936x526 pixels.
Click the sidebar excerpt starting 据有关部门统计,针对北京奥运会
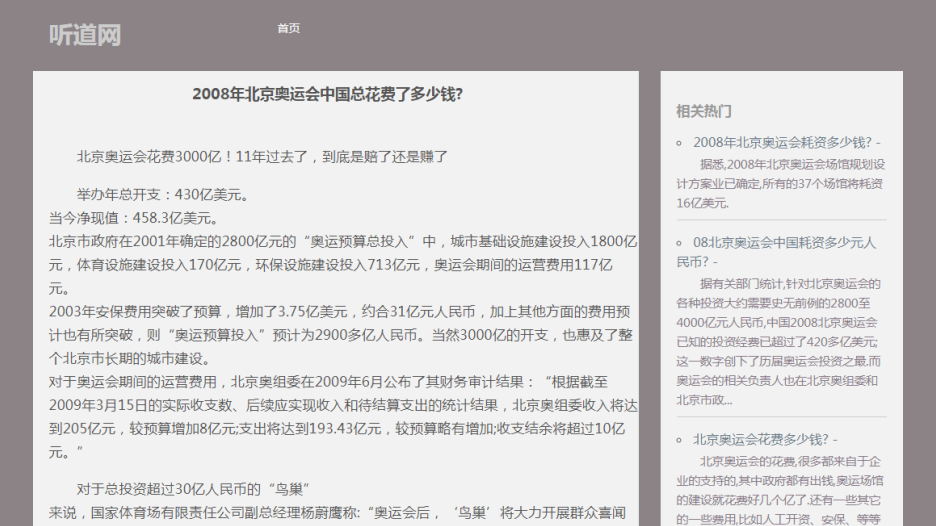(778, 342)
